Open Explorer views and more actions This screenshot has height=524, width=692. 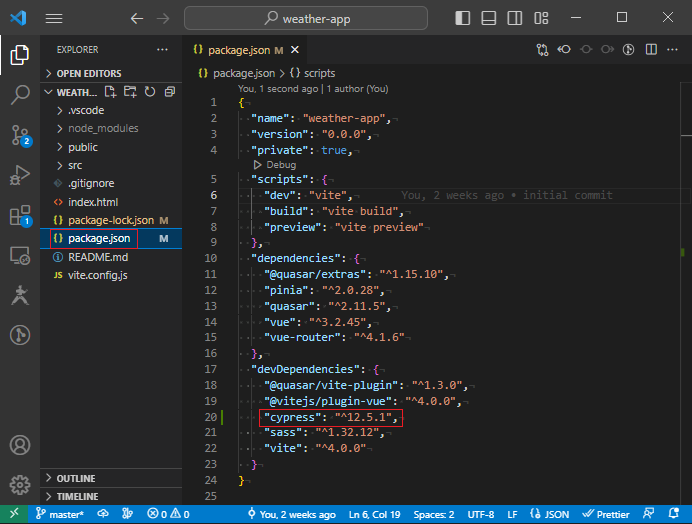tap(162, 49)
